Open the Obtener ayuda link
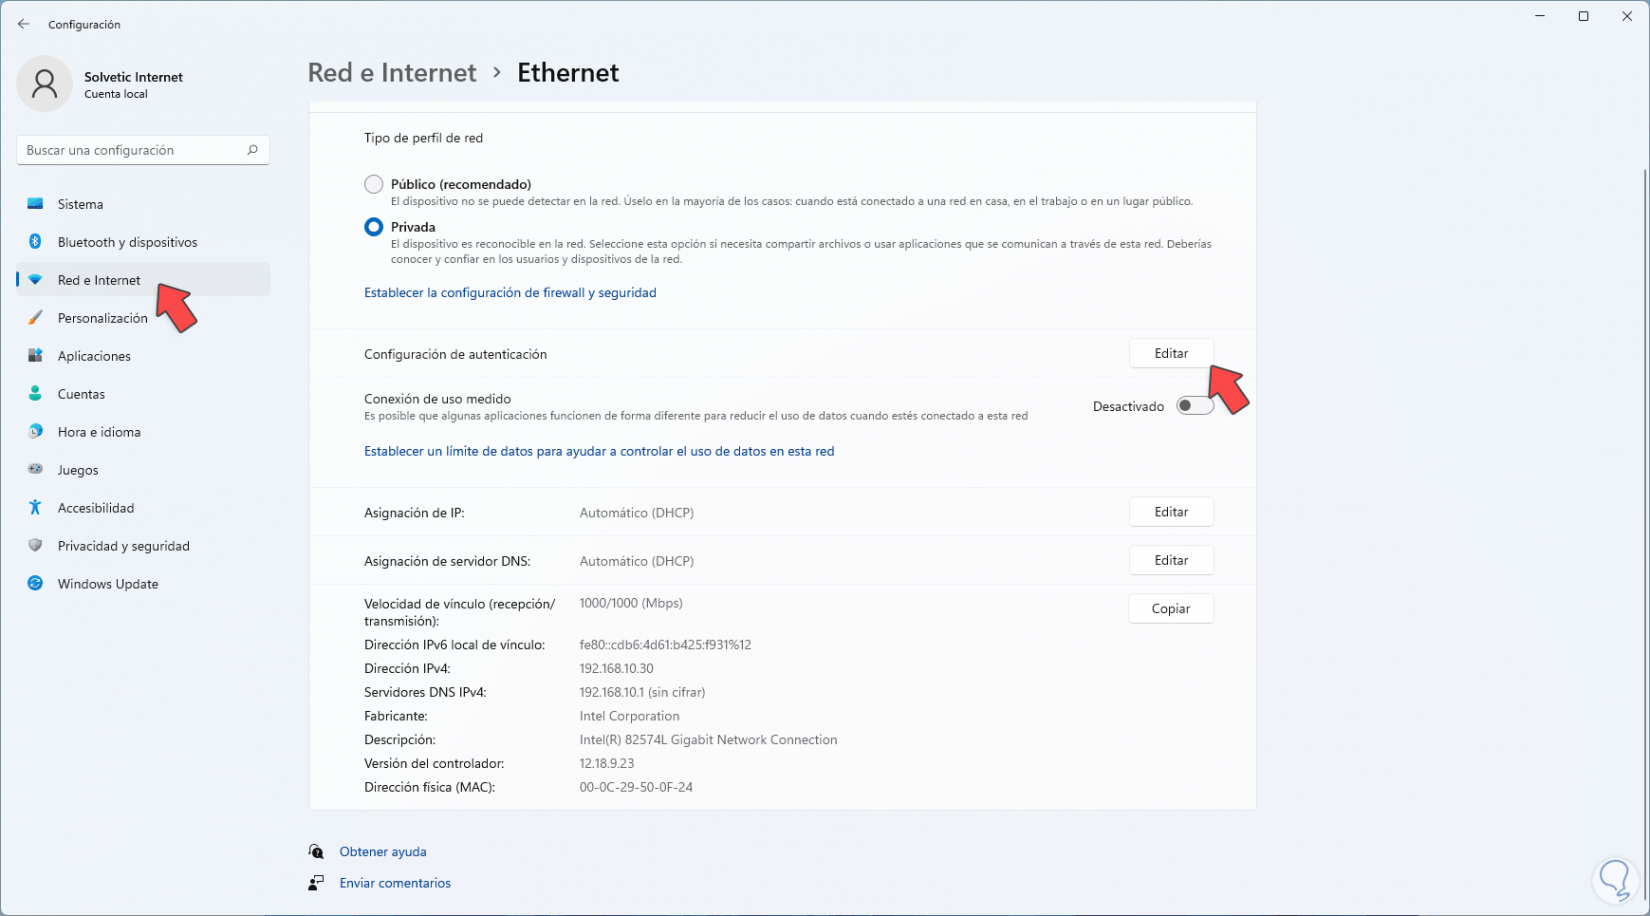The image size is (1650, 916). [x=383, y=852]
